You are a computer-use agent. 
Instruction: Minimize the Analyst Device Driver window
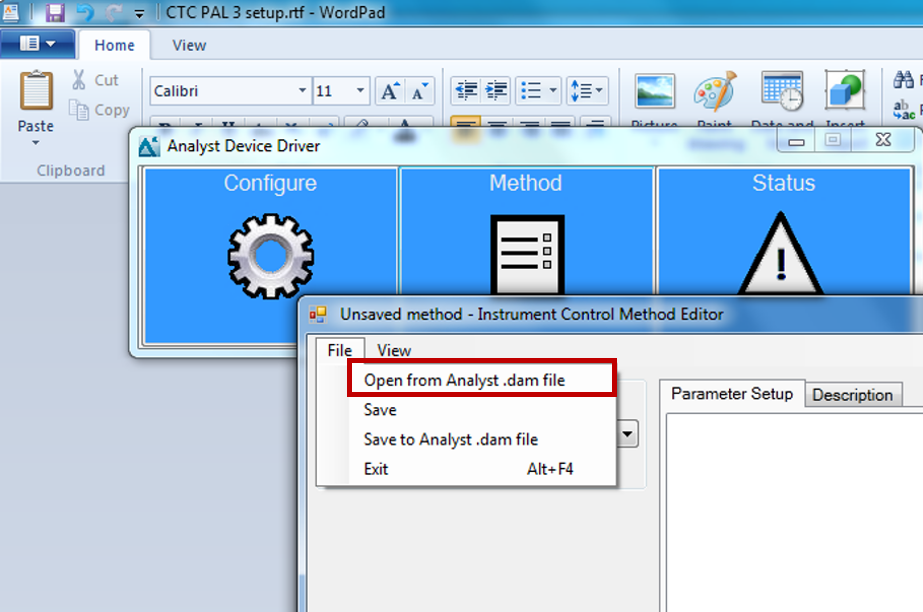tap(796, 141)
